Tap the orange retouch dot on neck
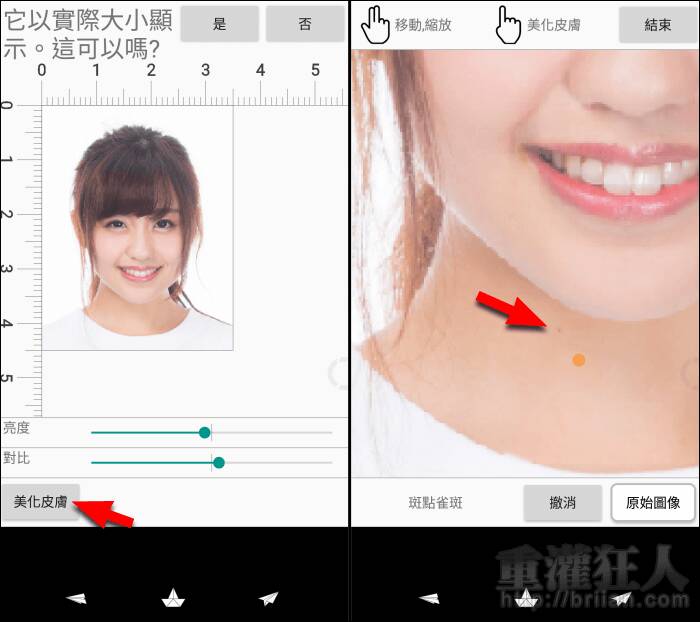 (x=579, y=360)
